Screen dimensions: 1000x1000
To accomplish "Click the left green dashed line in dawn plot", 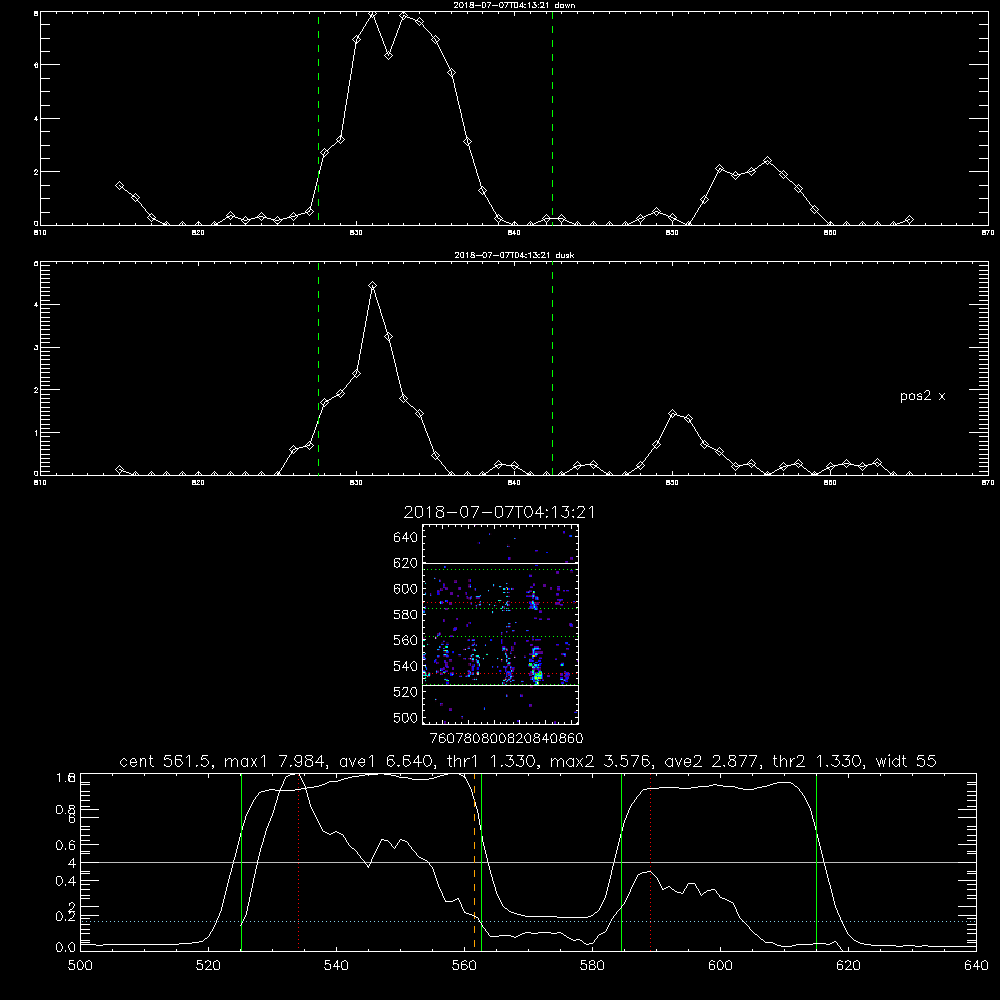I will click(x=318, y=118).
